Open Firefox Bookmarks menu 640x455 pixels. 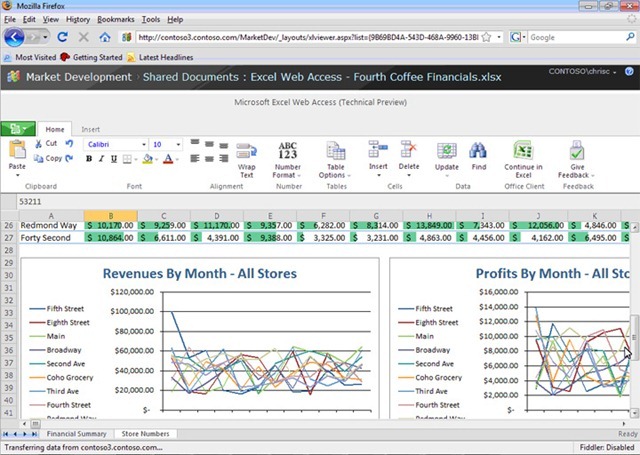point(116,20)
